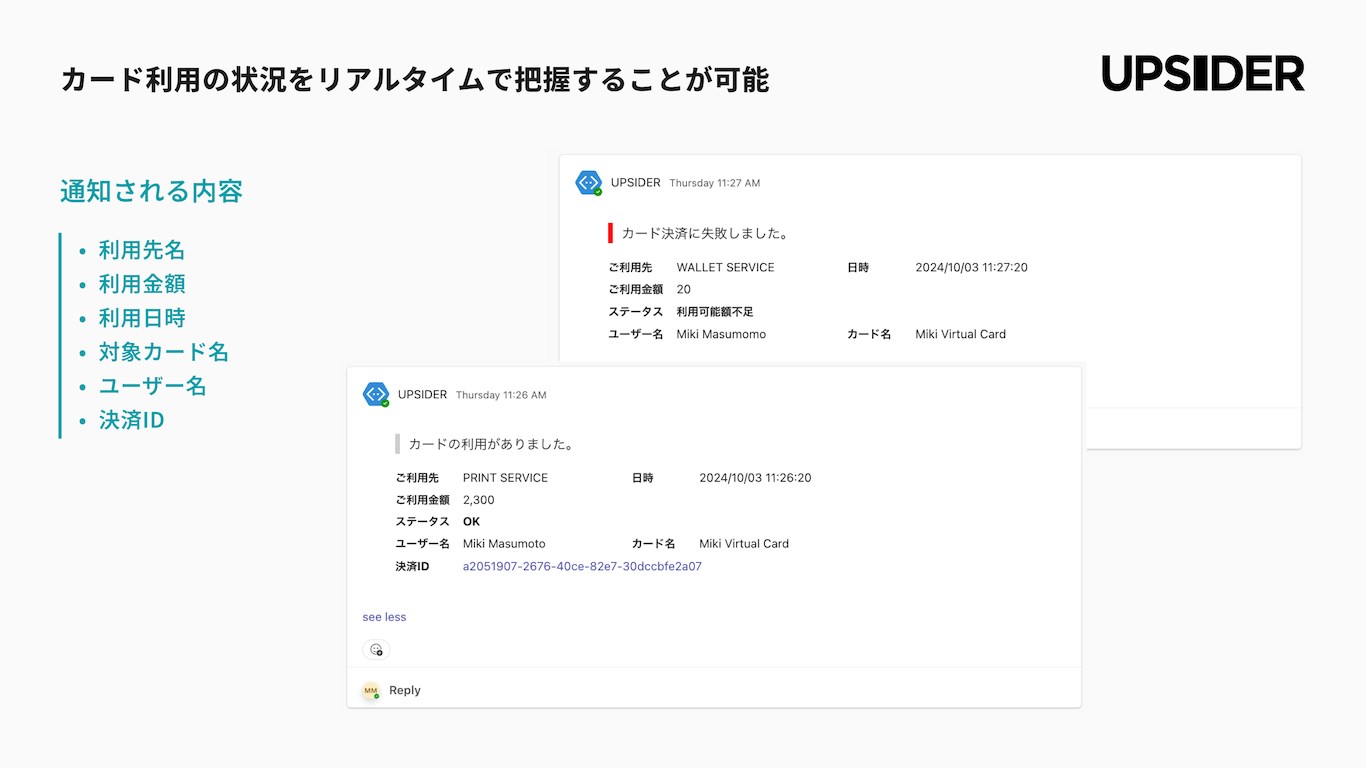The width and height of the screenshot is (1366, 768).
Task: Click the datetime value 2024/10/03 11:26:20
Action: coord(755,478)
